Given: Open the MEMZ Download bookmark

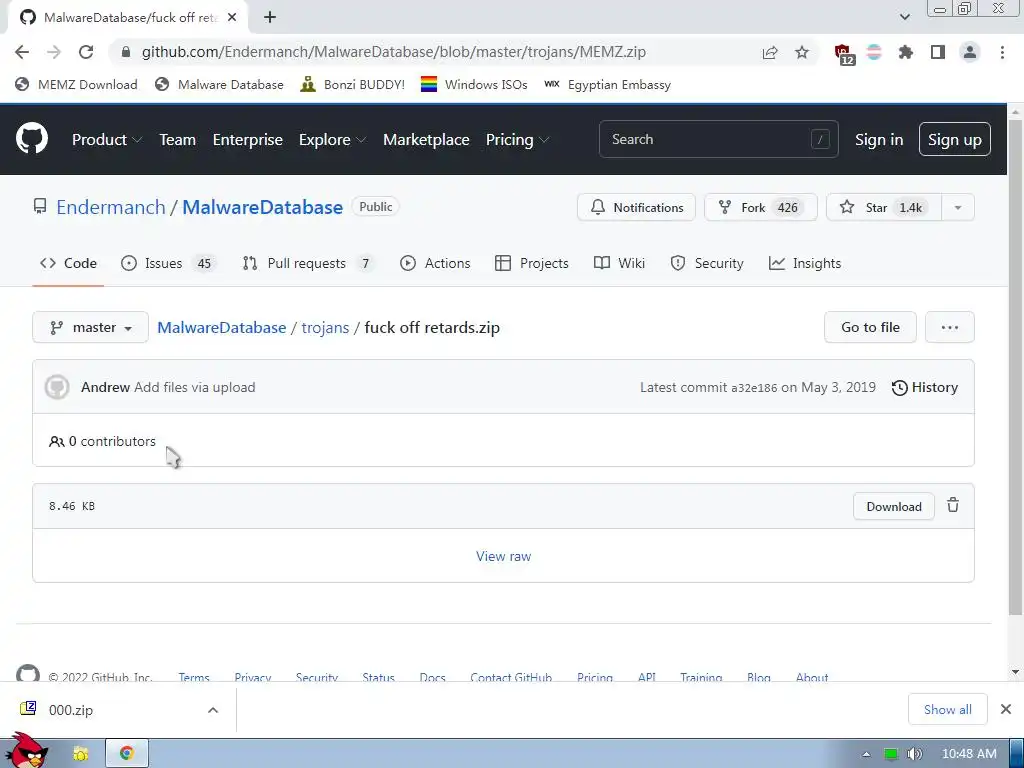Looking at the screenshot, I should point(76,84).
